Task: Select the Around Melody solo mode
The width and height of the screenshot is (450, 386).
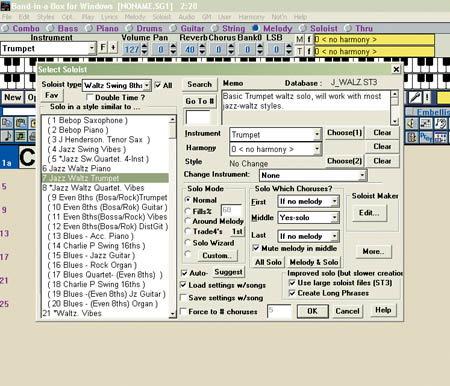Action: (x=188, y=221)
